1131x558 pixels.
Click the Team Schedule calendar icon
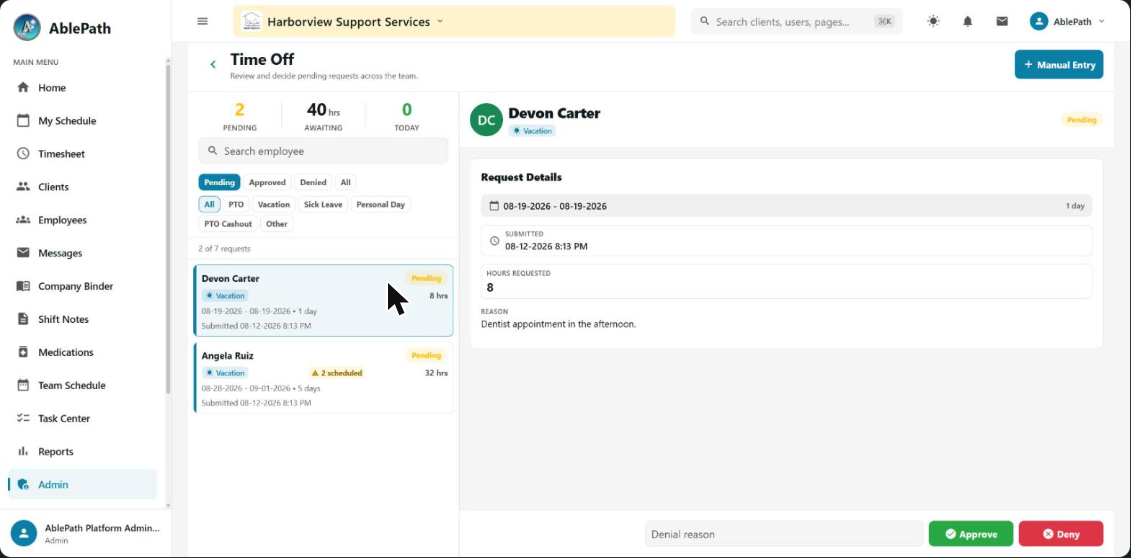(23, 385)
